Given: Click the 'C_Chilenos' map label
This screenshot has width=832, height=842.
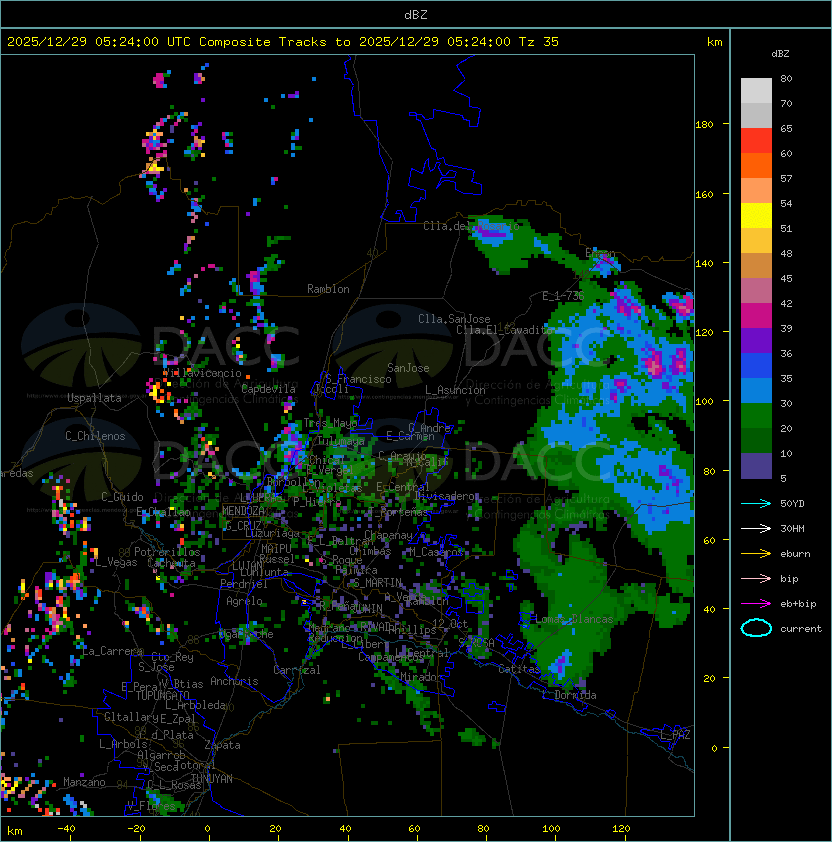Looking at the screenshot, I should [95, 436].
